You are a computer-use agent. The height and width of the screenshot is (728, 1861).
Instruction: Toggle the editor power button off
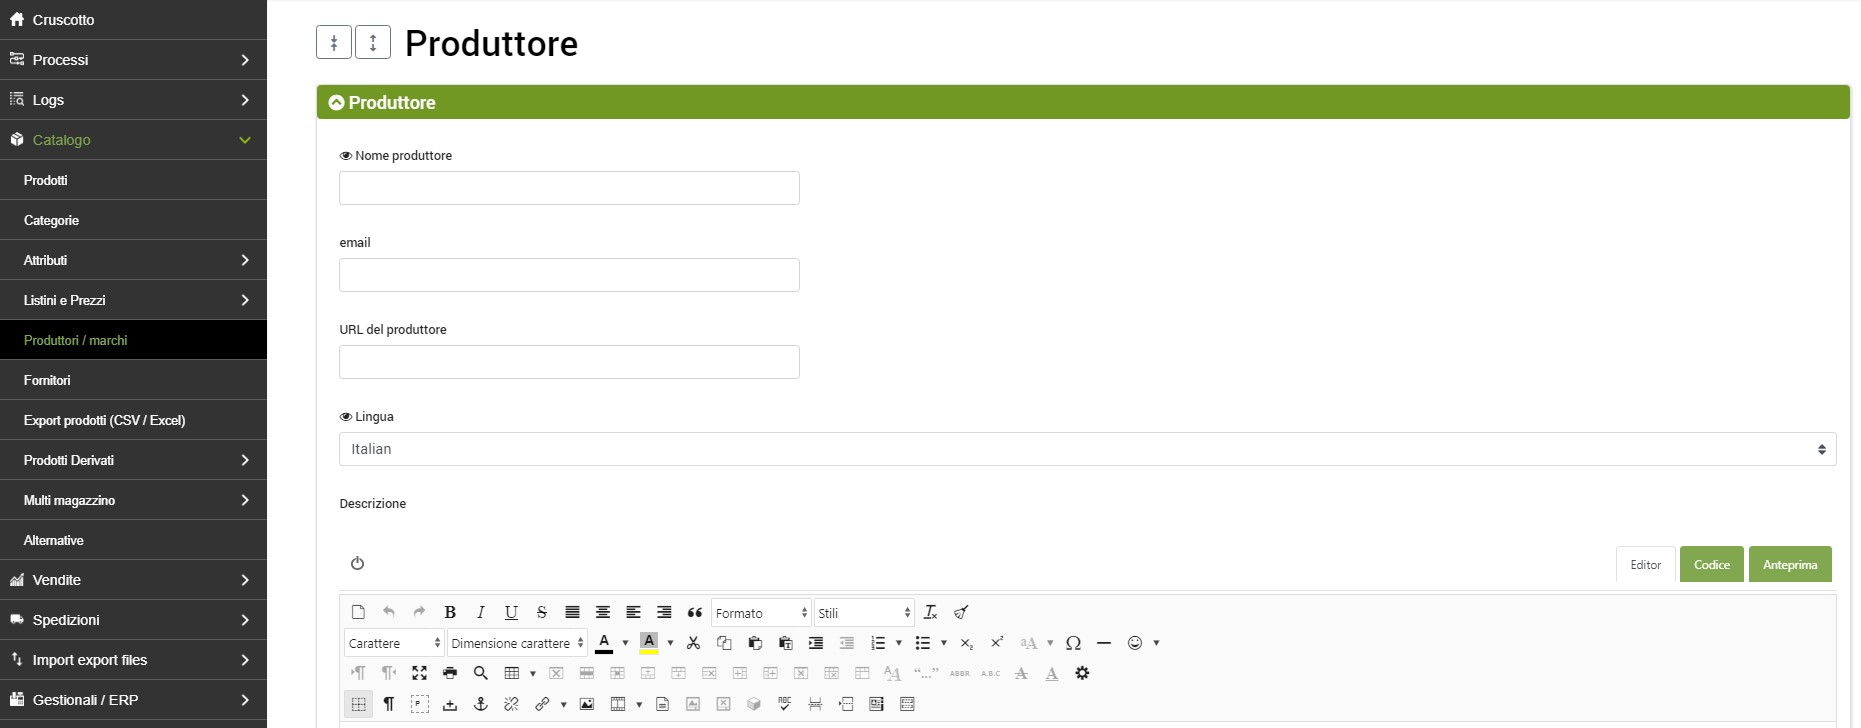357,563
